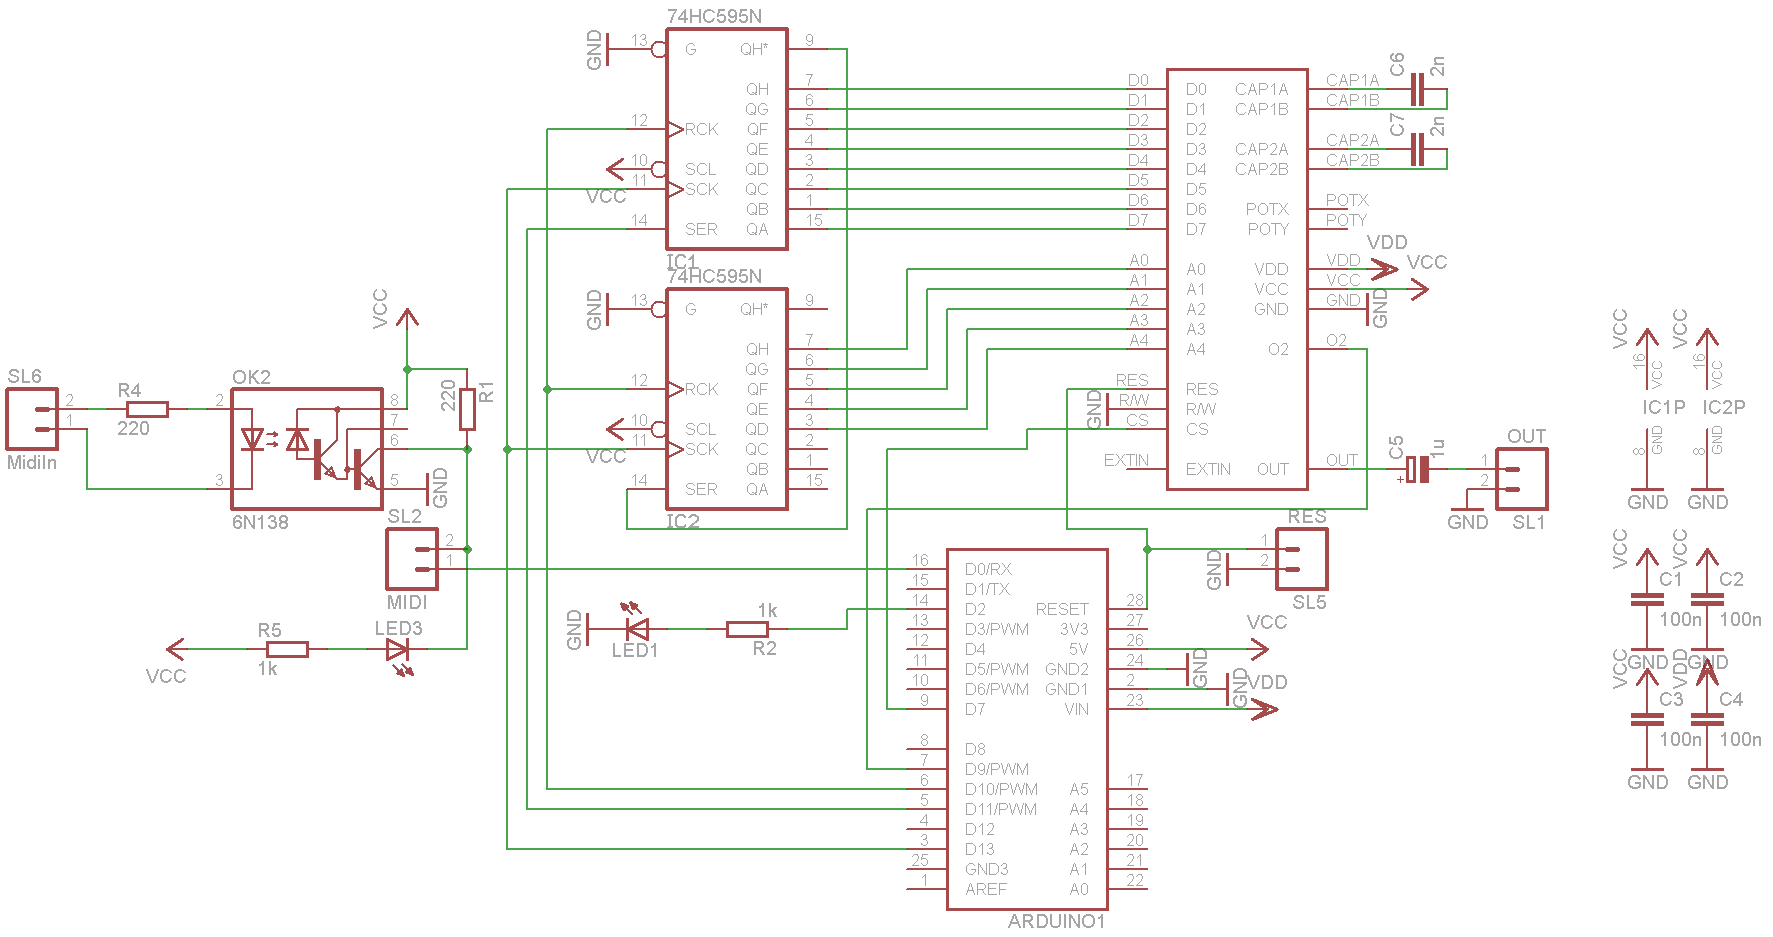Image resolution: width=1773 pixels, height=937 pixels.
Task: Select decoupling capacitor C4
Action: [1707, 719]
